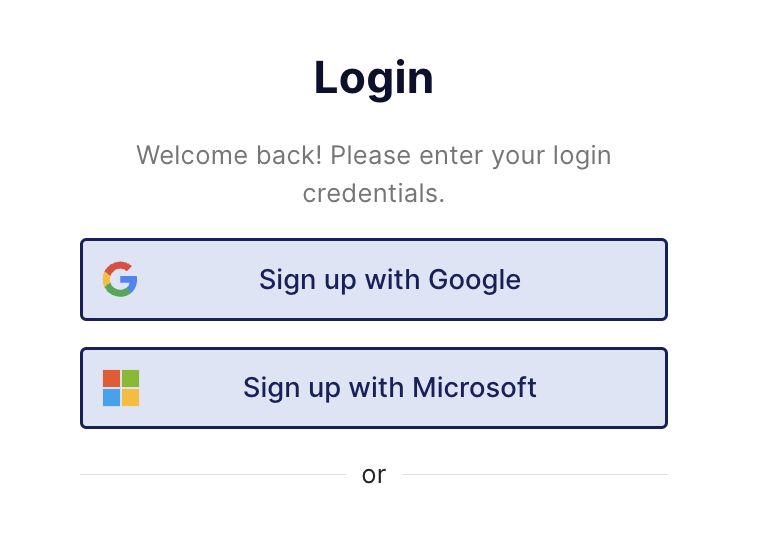Image resolution: width=768 pixels, height=534 pixels.
Task: Click the red square in Microsoft logo
Action: (x=111, y=378)
